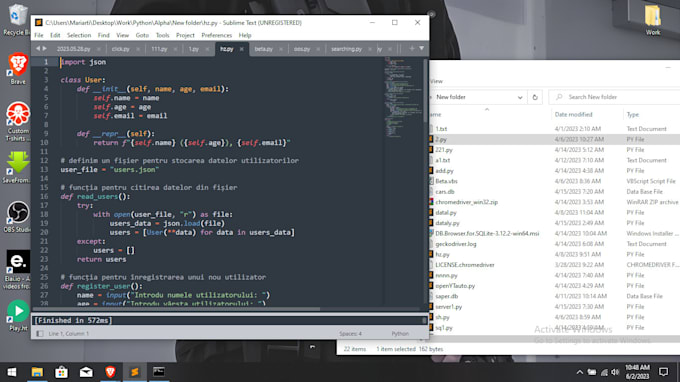680x382 pixels.
Task: Select the Beta.vbs file in Explorer
Action: click(x=446, y=181)
